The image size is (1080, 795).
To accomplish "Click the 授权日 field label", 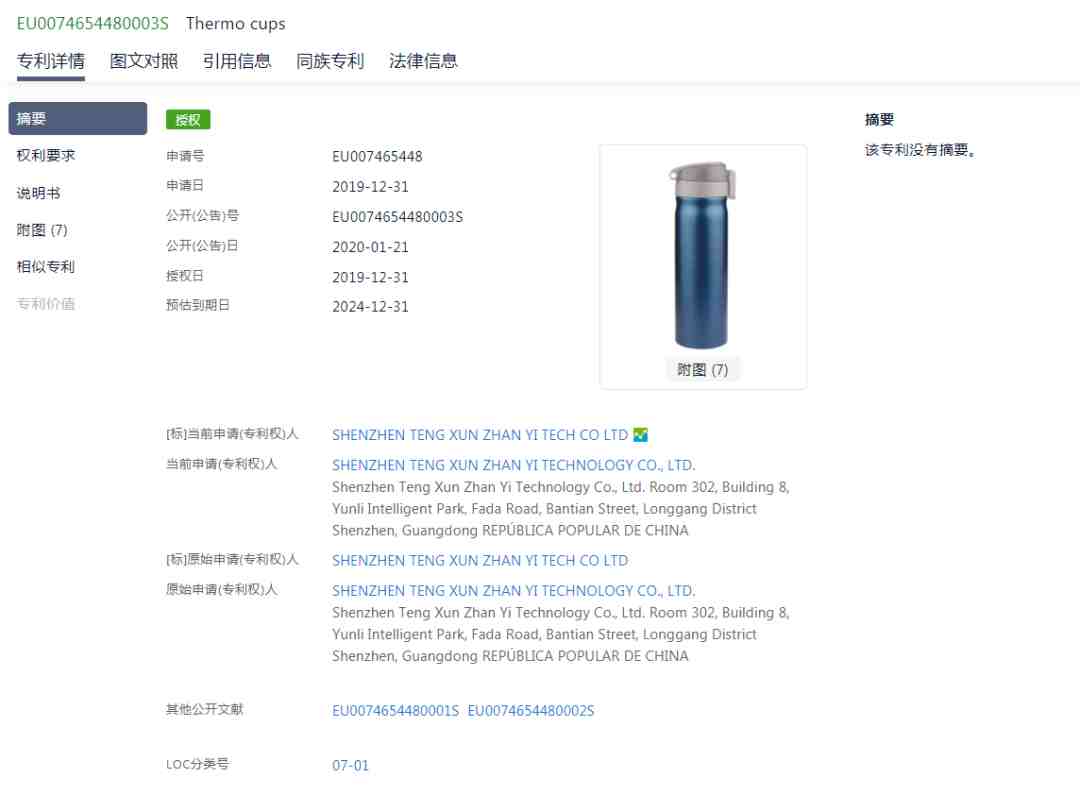I will click(185, 276).
